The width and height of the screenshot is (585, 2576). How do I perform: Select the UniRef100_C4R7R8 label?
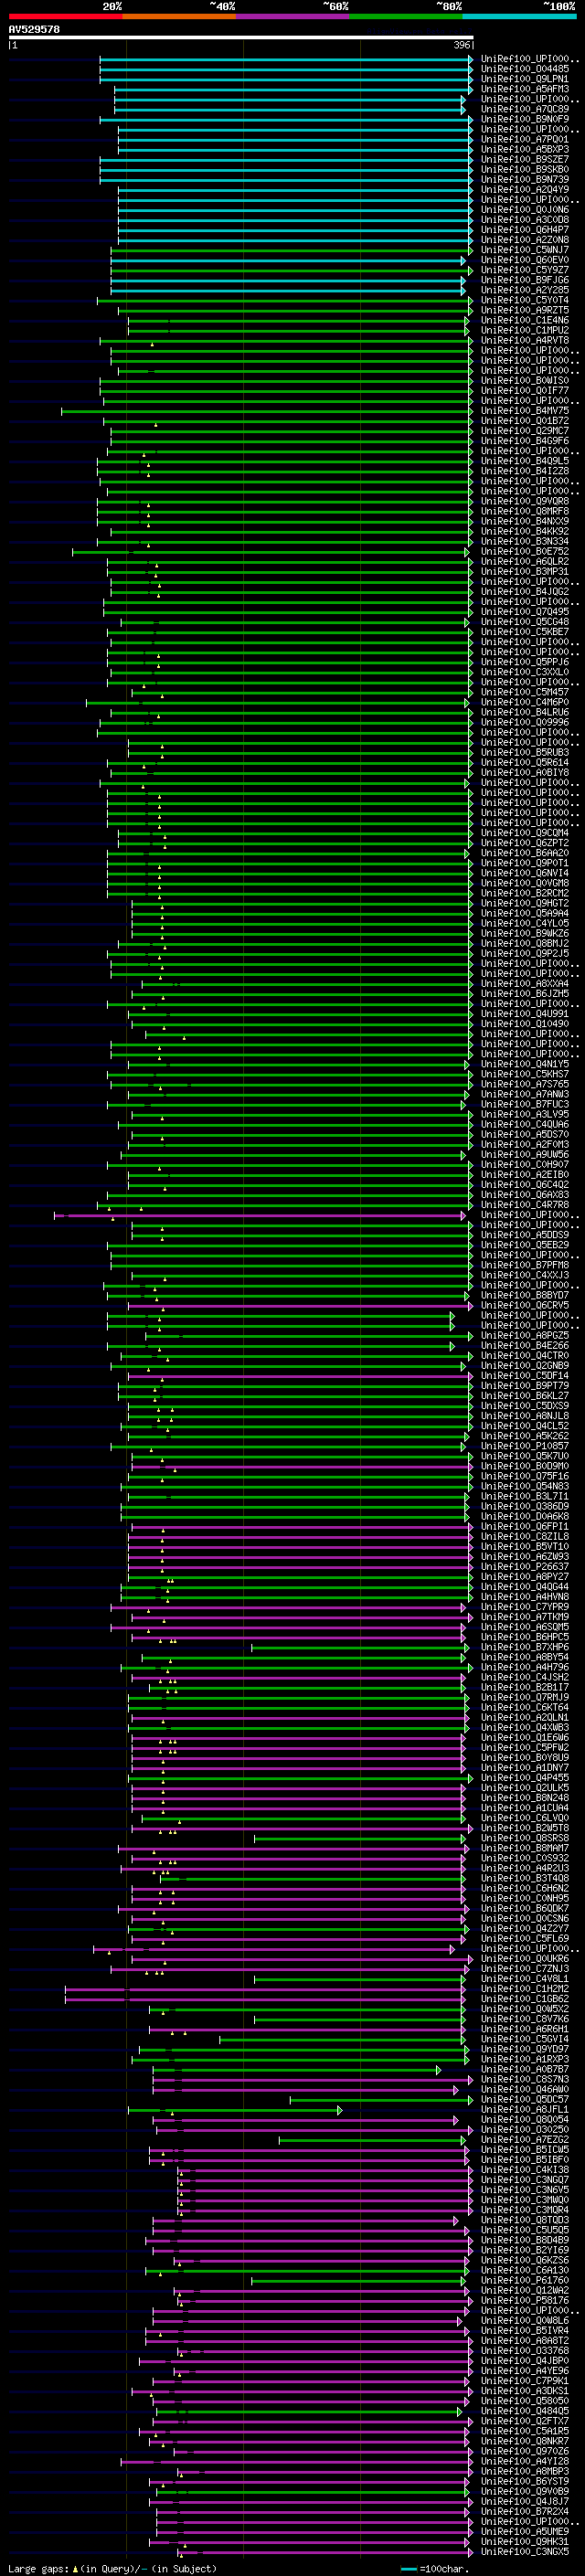click(x=525, y=1205)
